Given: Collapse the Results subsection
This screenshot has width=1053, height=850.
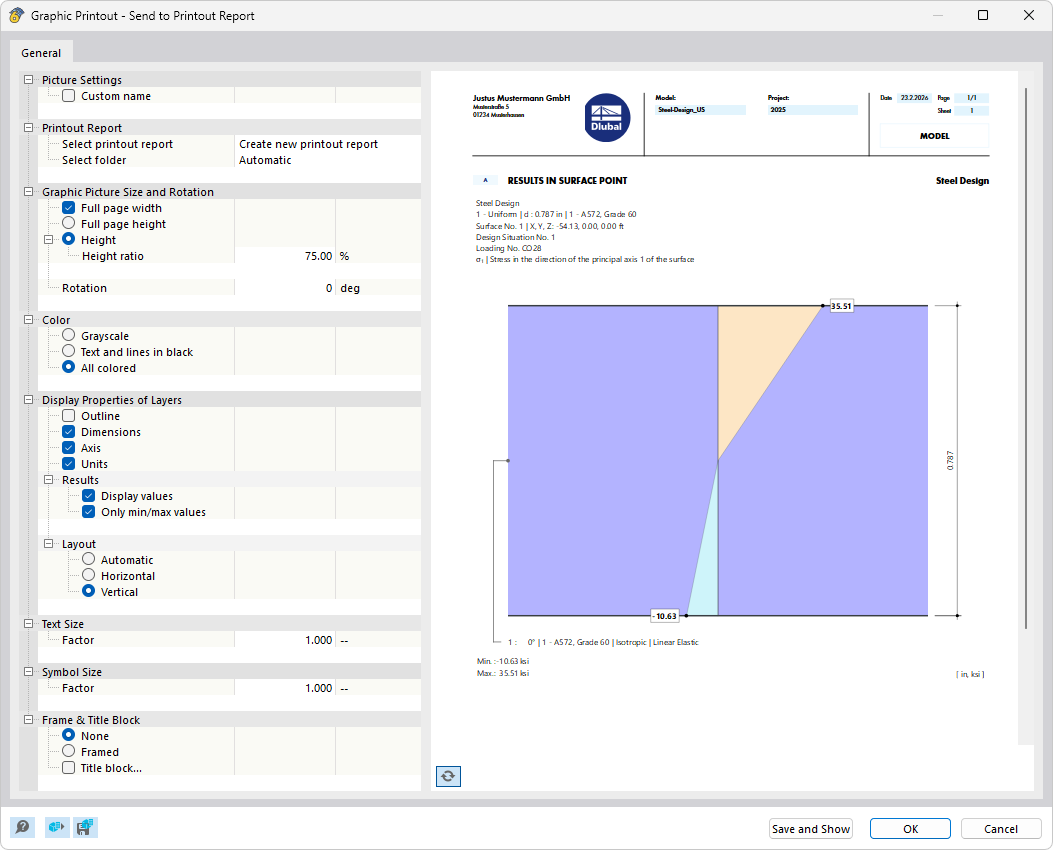Looking at the screenshot, I should tap(48, 479).
